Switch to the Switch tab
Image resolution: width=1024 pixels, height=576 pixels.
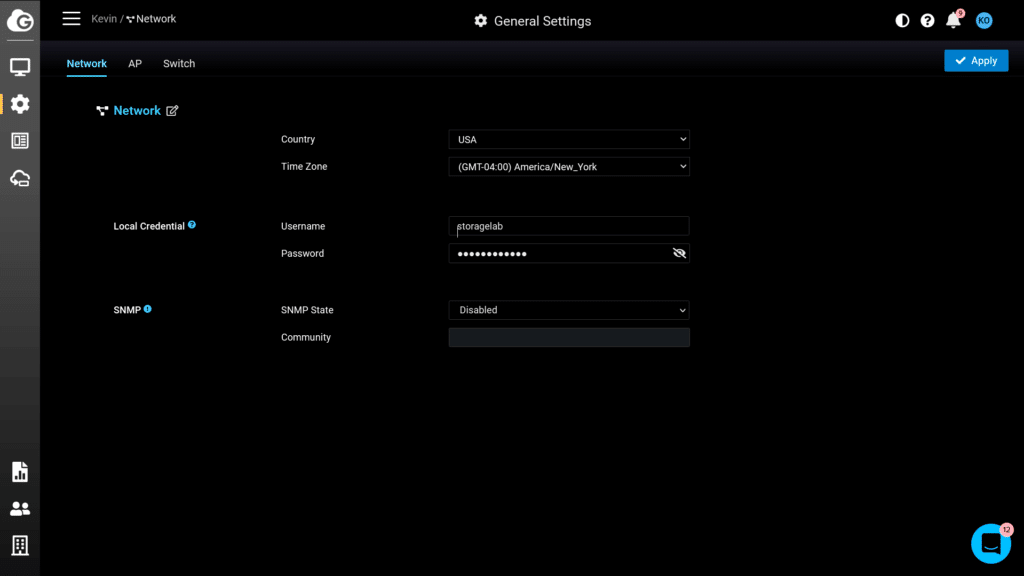click(x=179, y=63)
